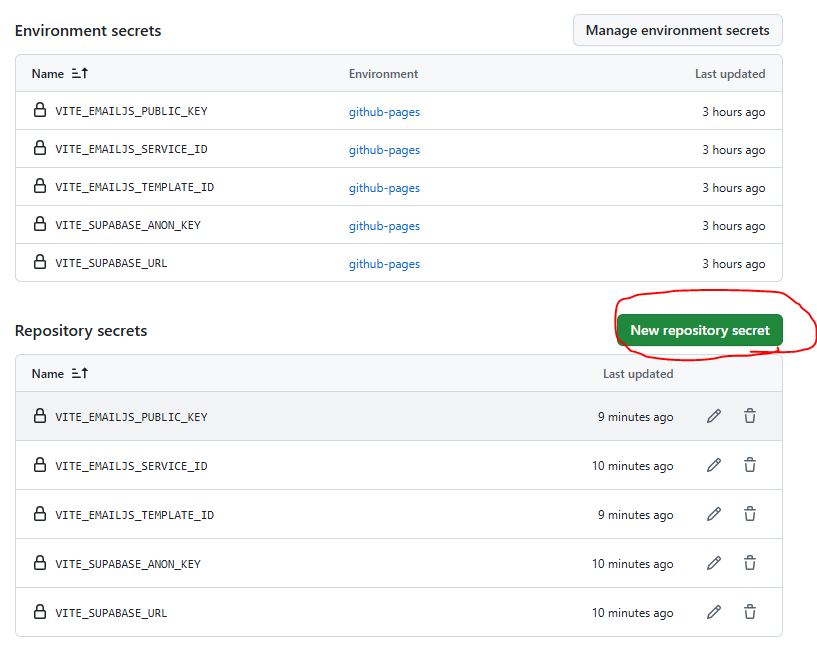This screenshot has height=664, width=817.
Task: Click '3 hours ago' for environment VITE_SUPABASE_URL
Action: [x=734, y=264]
